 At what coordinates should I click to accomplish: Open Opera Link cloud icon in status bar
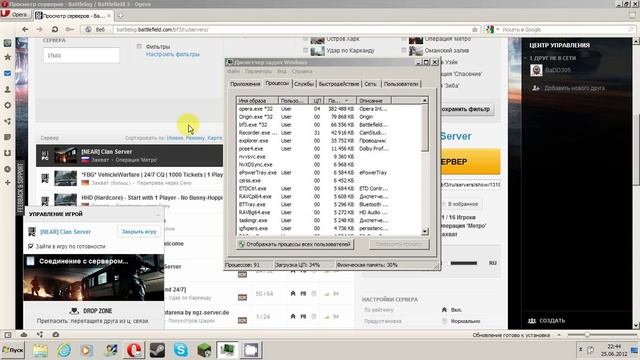[24, 335]
